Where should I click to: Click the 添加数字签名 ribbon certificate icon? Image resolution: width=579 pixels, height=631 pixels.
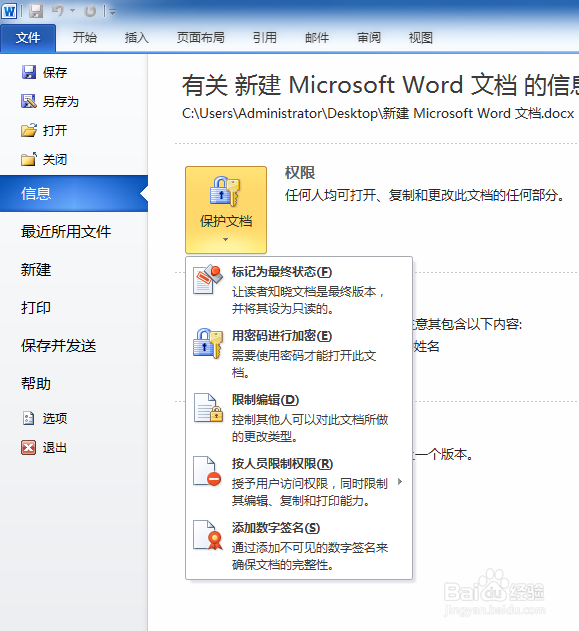(208, 535)
